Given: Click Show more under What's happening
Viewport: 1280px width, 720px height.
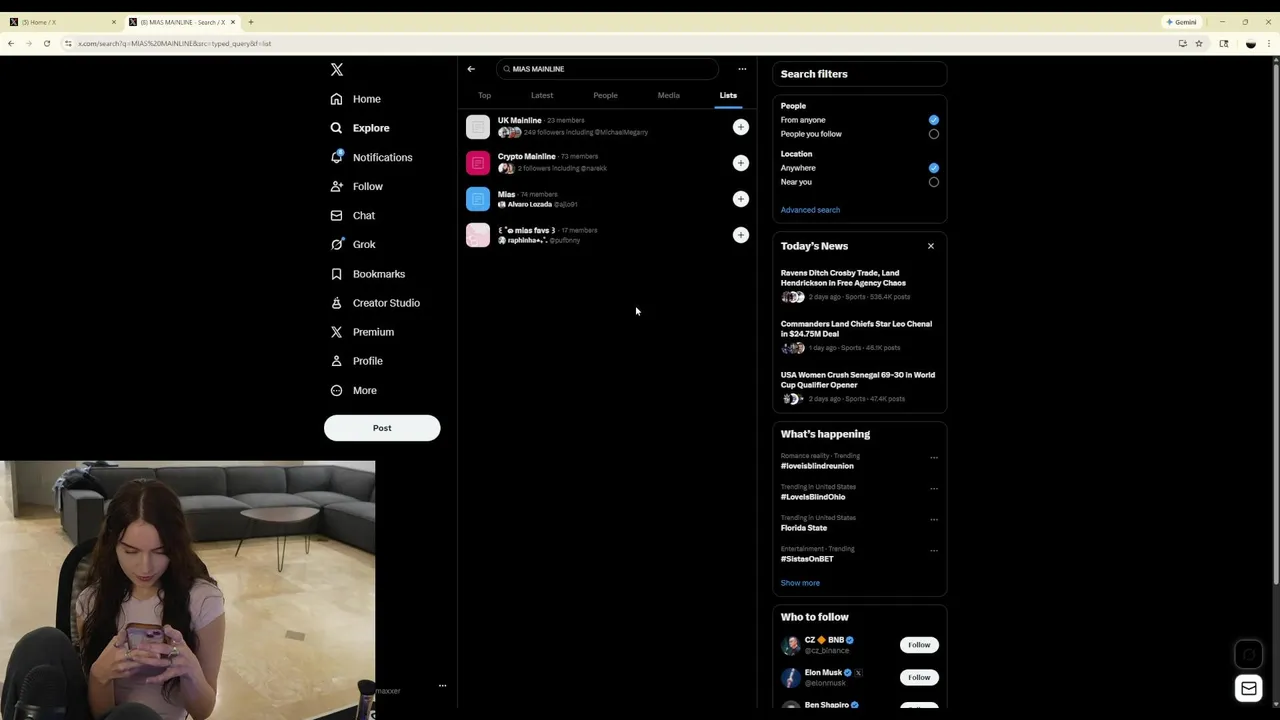Looking at the screenshot, I should [800, 583].
